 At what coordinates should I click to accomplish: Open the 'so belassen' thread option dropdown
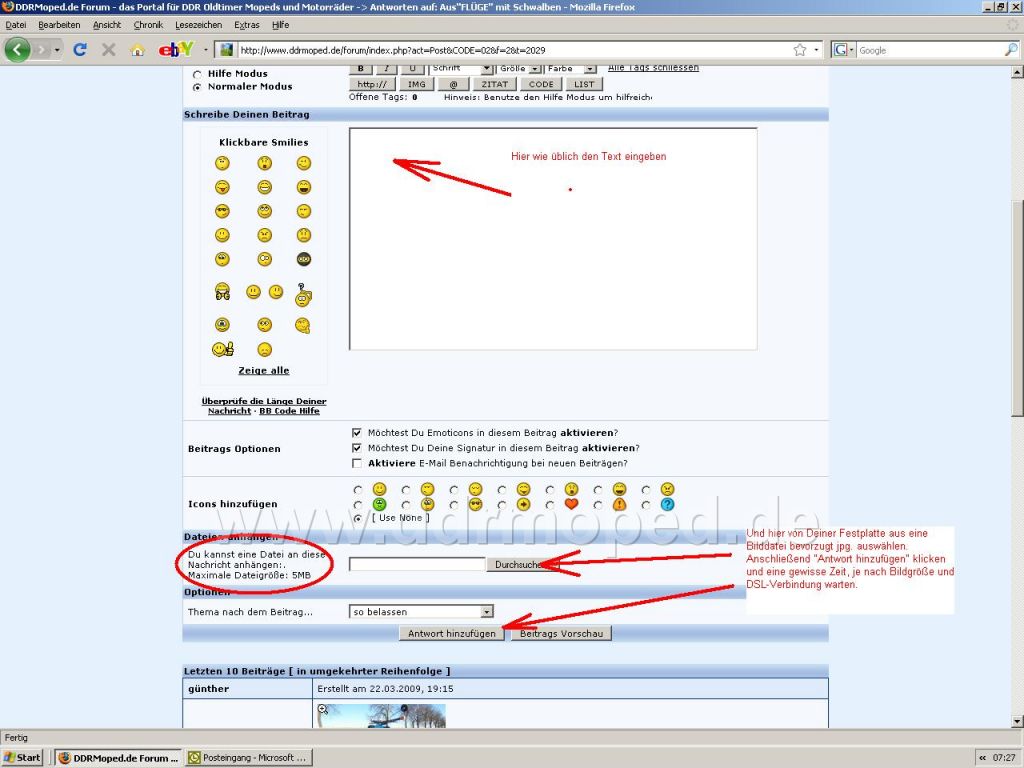coord(487,611)
